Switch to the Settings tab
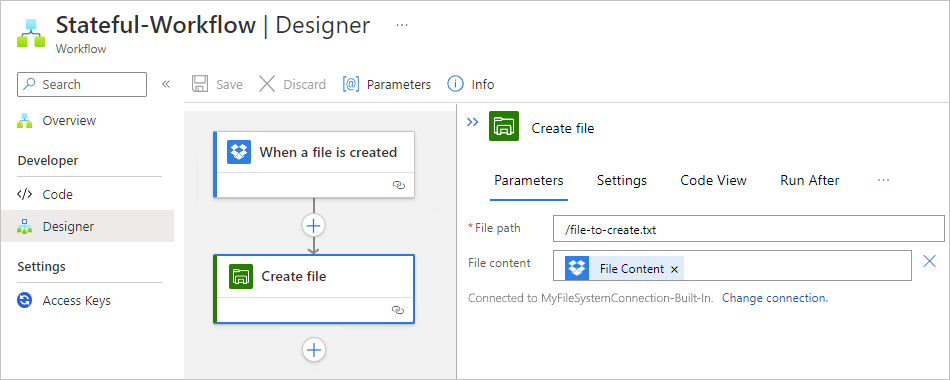The width and height of the screenshot is (950, 380). [622, 181]
